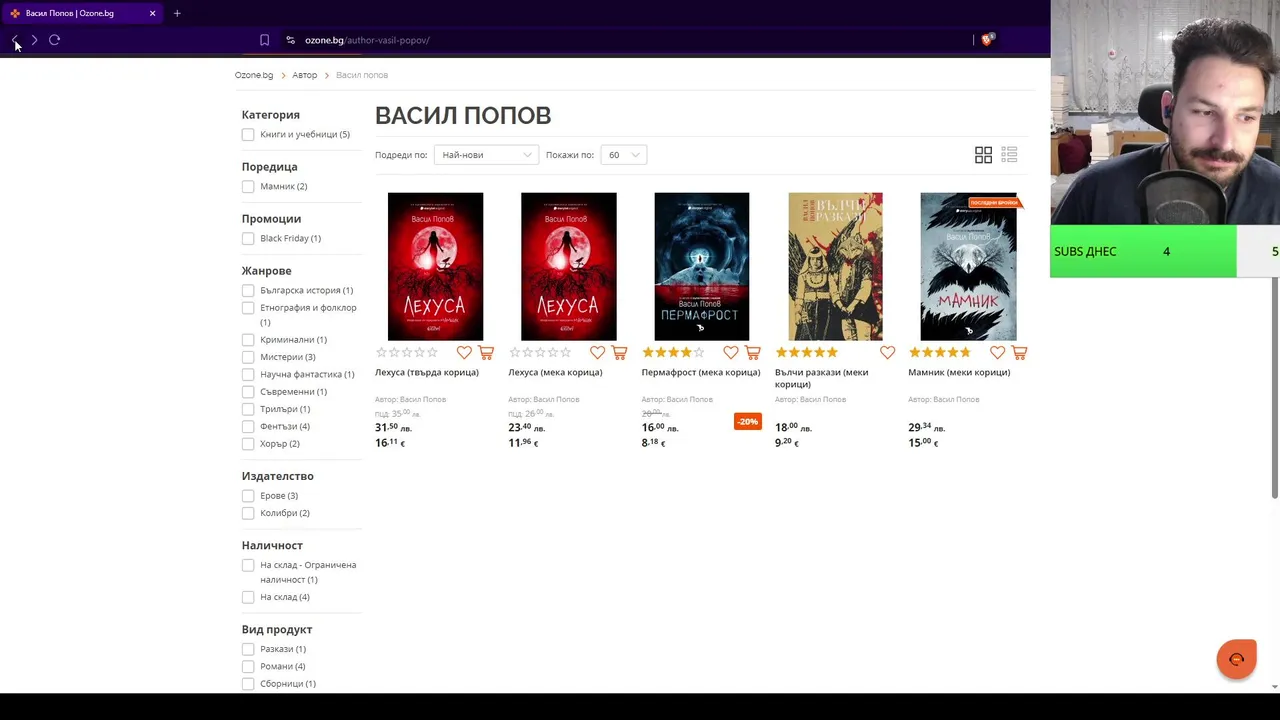Open Лехуса (твърда корица) title link
Image resolution: width=1280 pixels, height=720 pixels.
tap(427, 372)
